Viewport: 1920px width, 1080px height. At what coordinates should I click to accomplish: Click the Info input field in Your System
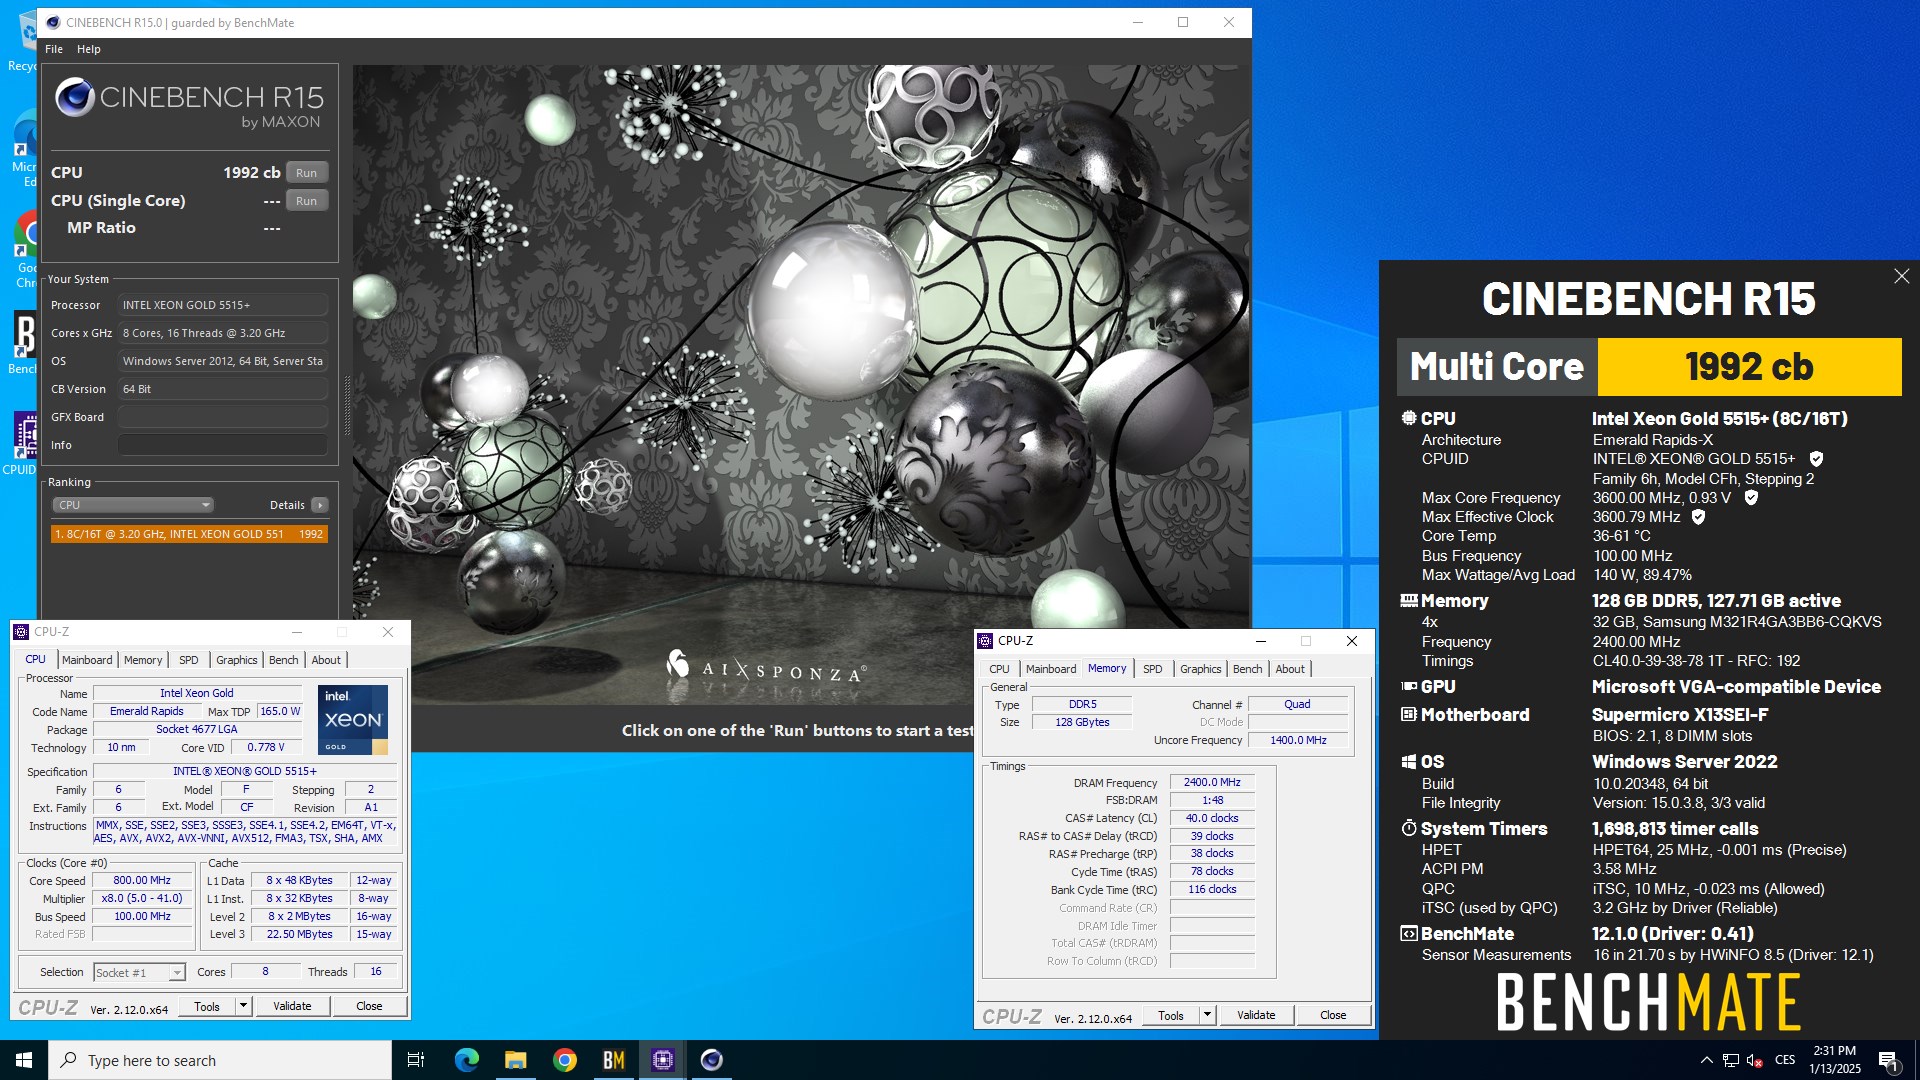(x=223, y=445)
